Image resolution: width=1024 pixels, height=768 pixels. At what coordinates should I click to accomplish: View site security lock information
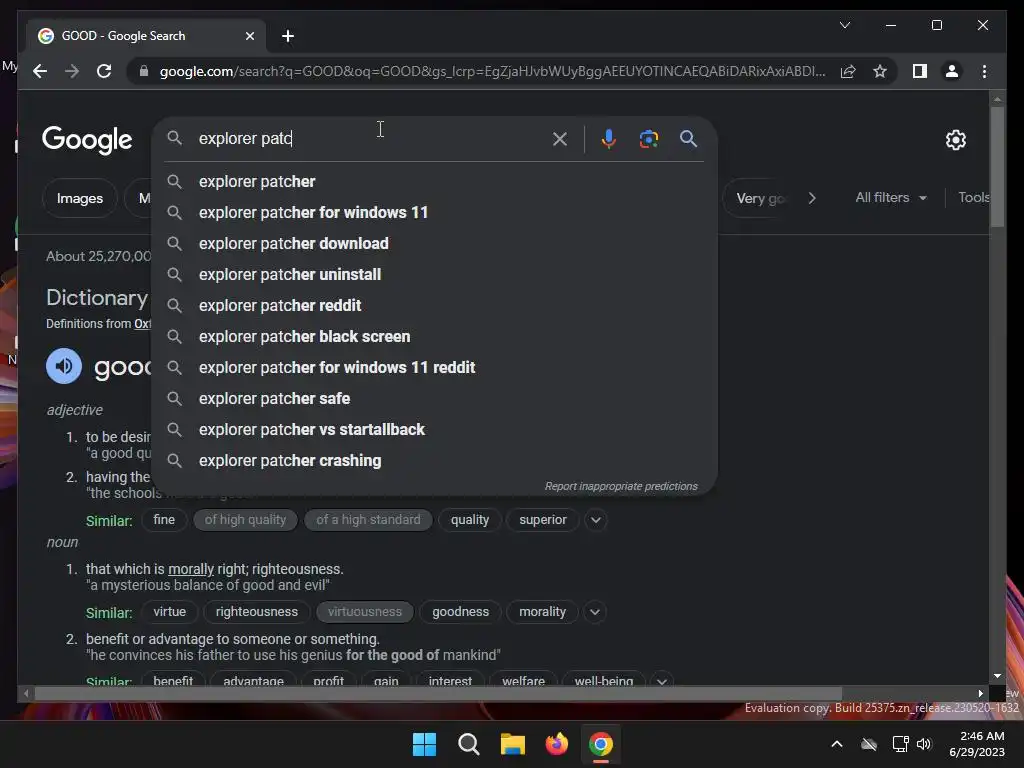(x=144, y=71)
